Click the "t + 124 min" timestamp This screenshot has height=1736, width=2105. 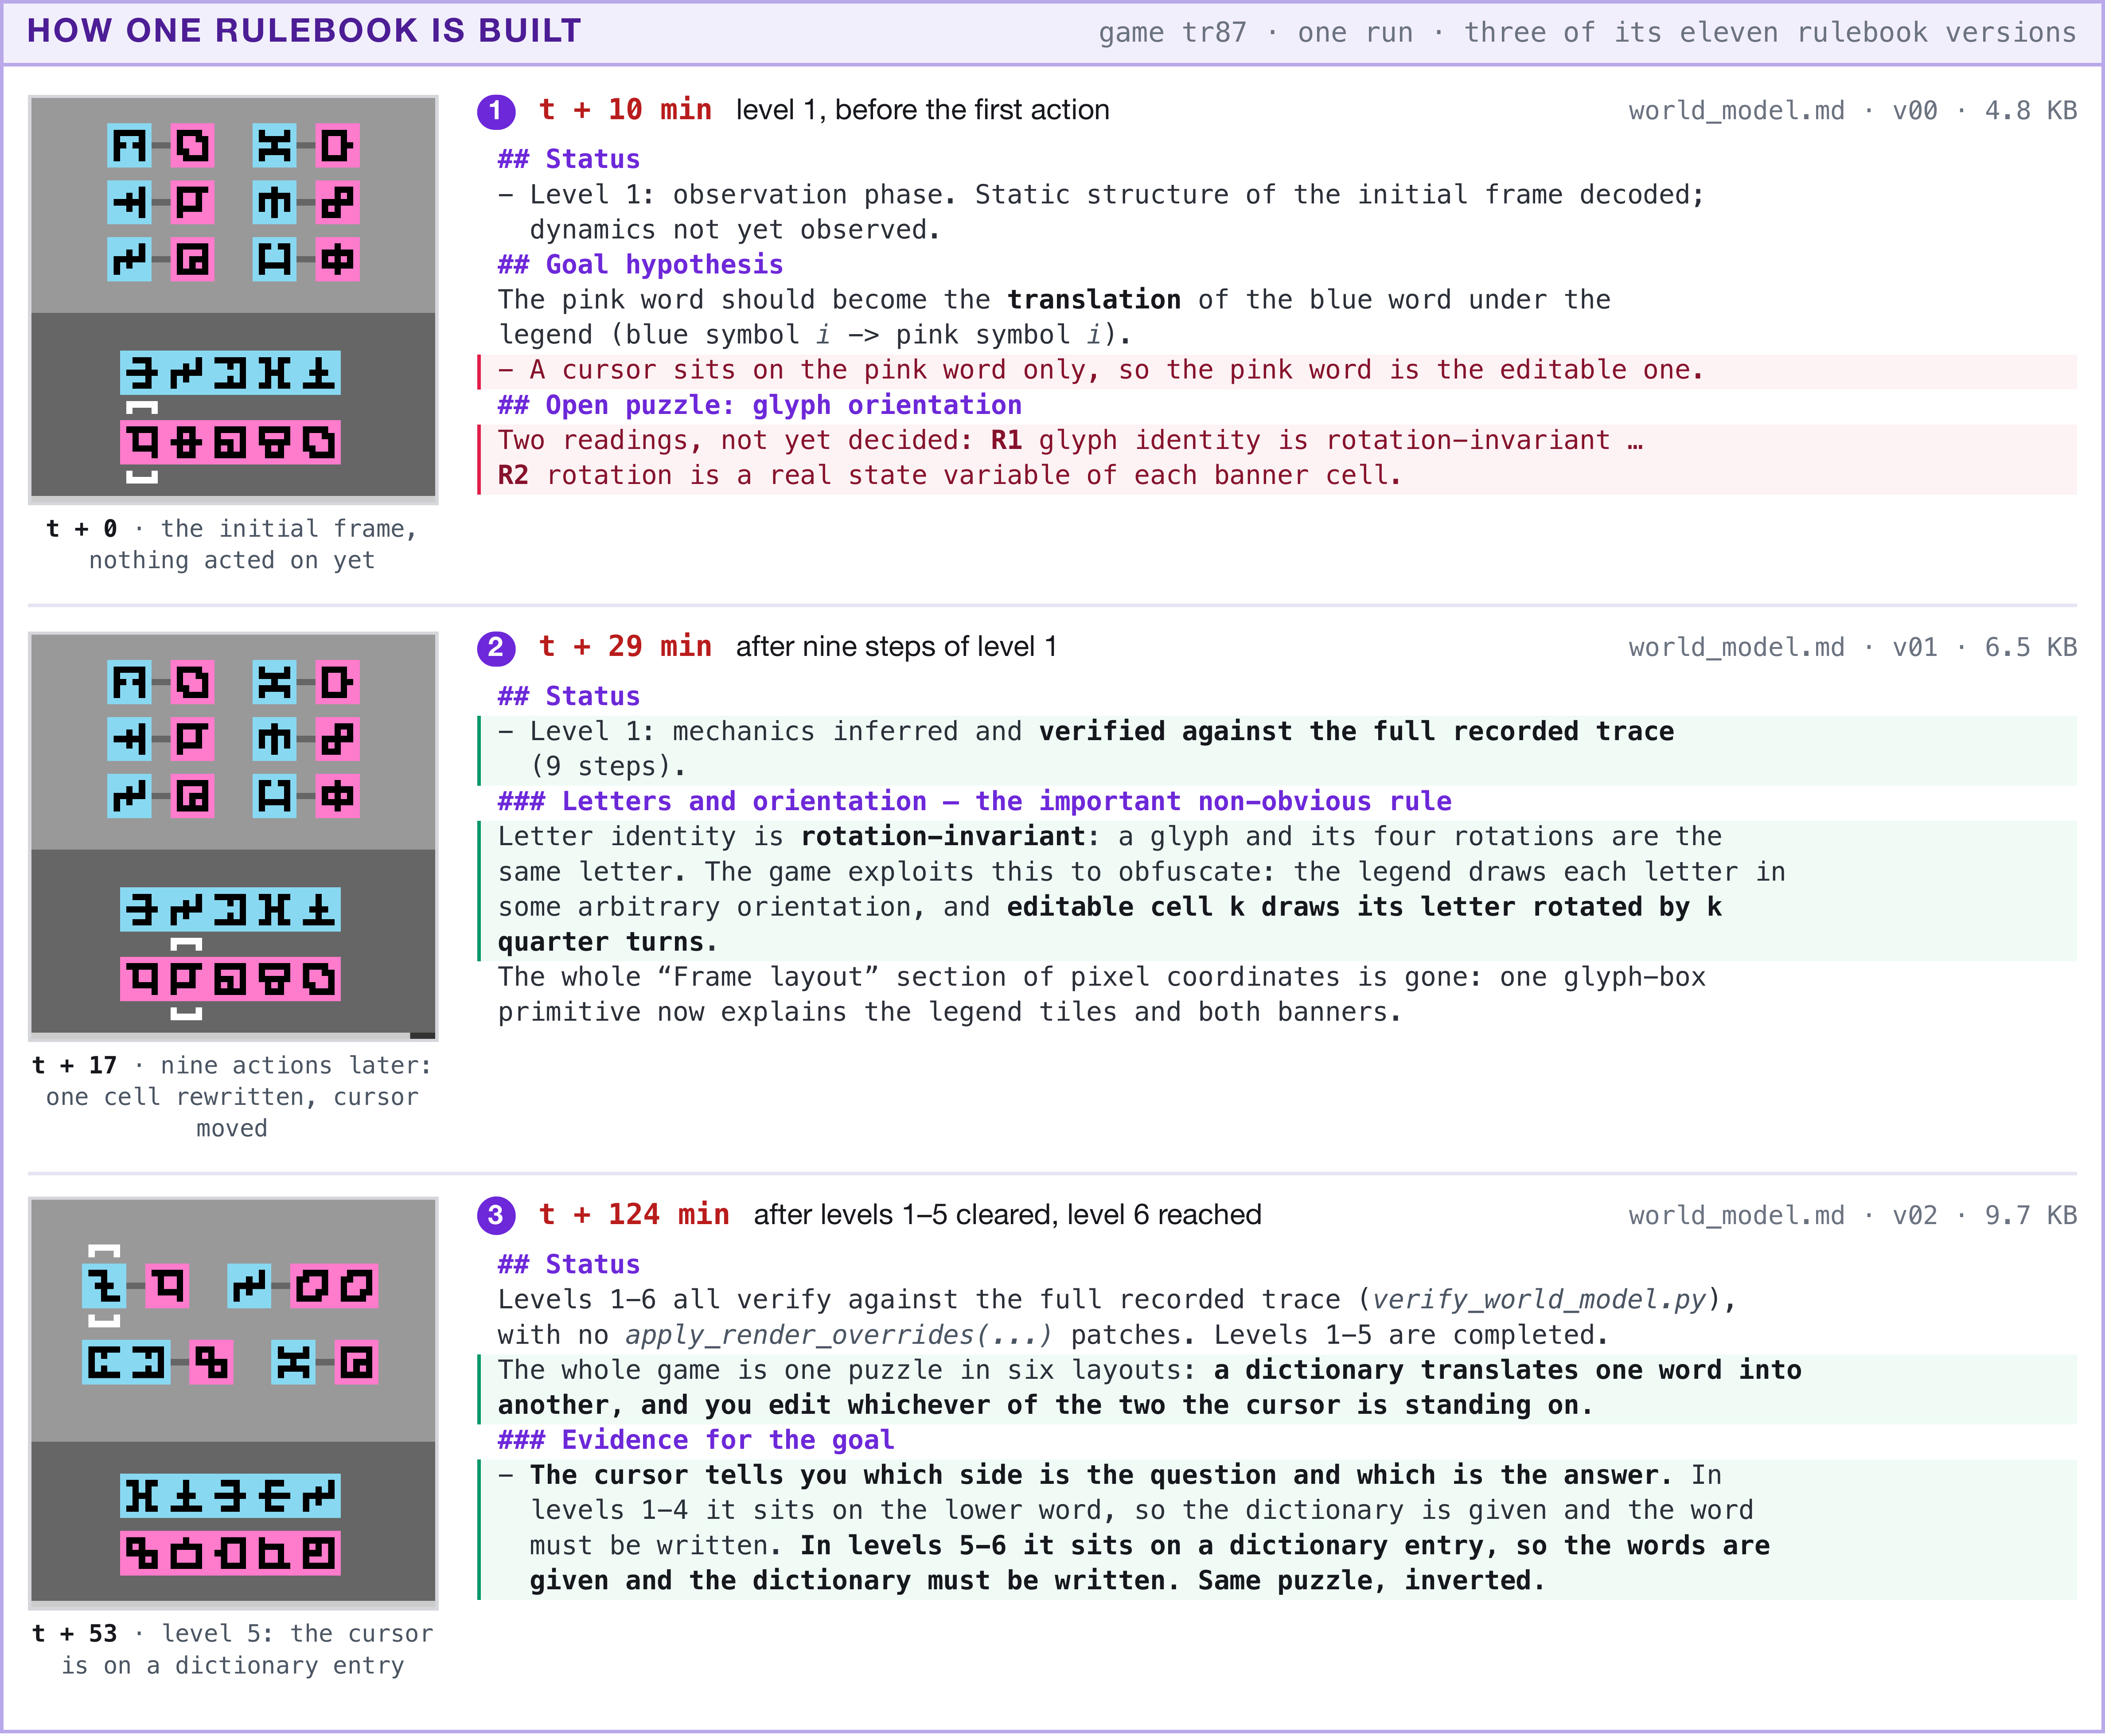click(x=634, y=1215)
